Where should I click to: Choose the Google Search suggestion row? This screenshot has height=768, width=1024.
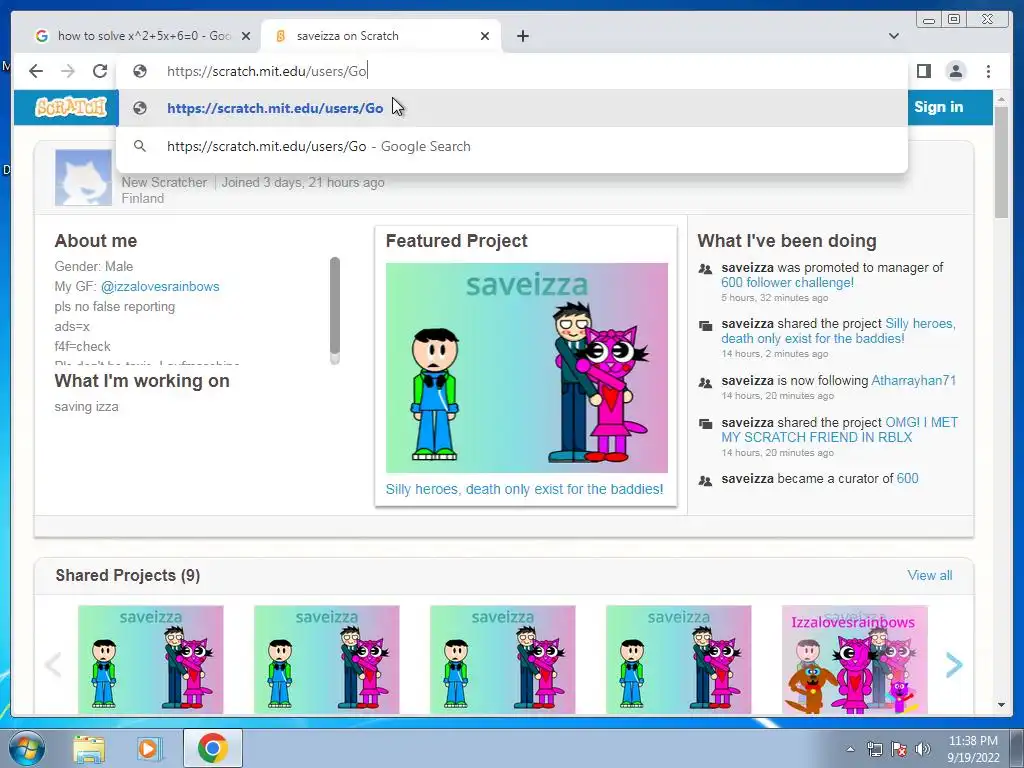[x=512, y=146]
